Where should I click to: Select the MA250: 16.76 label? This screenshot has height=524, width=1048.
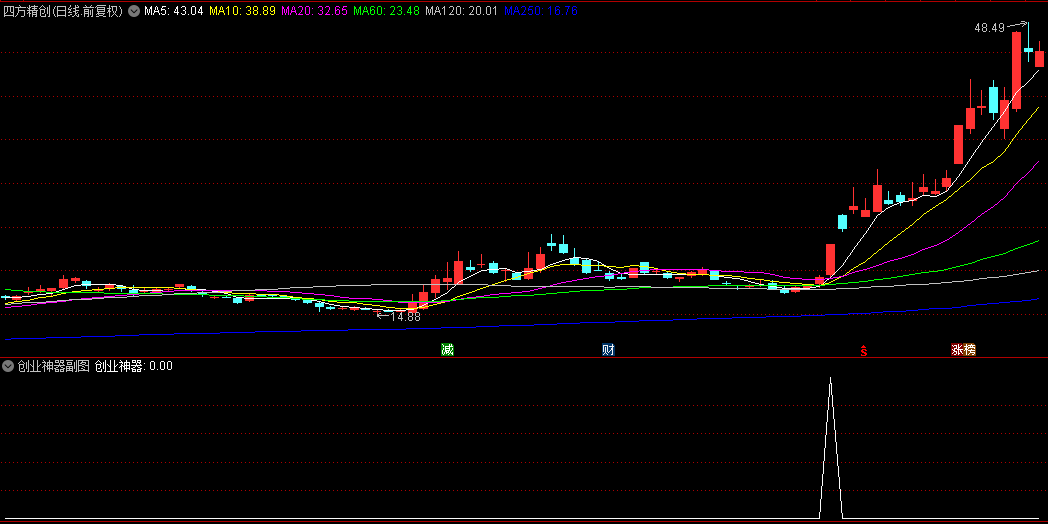(x=541, y=11)
